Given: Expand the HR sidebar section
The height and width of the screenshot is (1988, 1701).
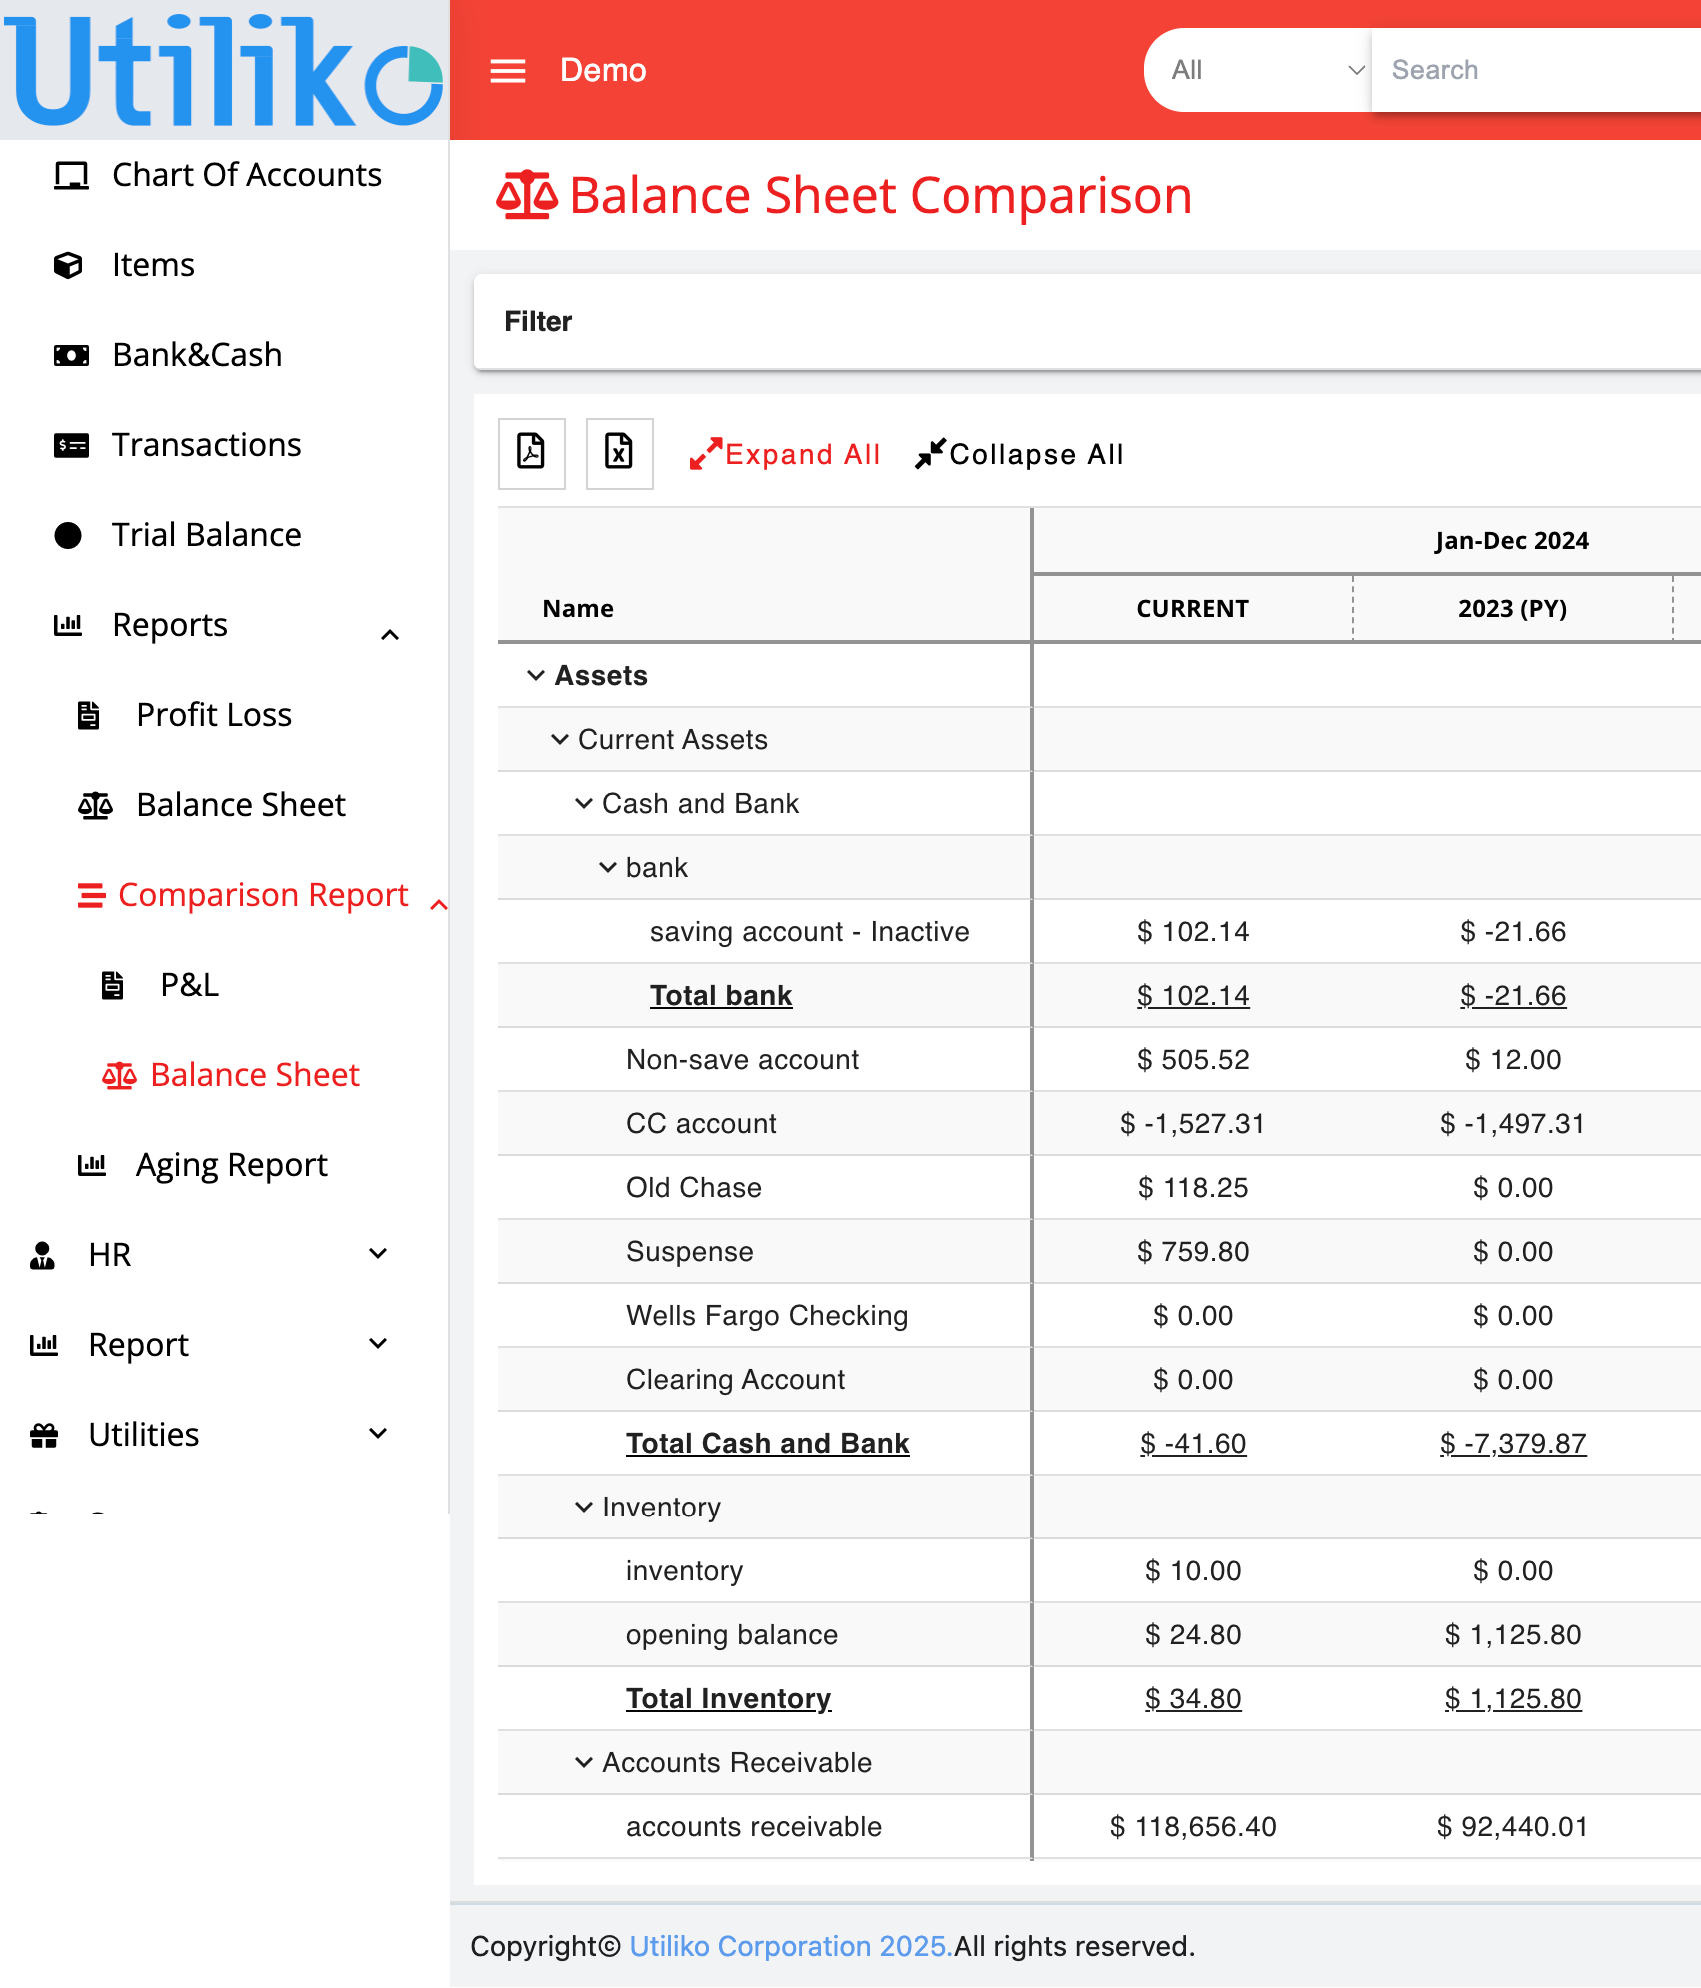Looking at the screenshot, I should pos(378,1254).
